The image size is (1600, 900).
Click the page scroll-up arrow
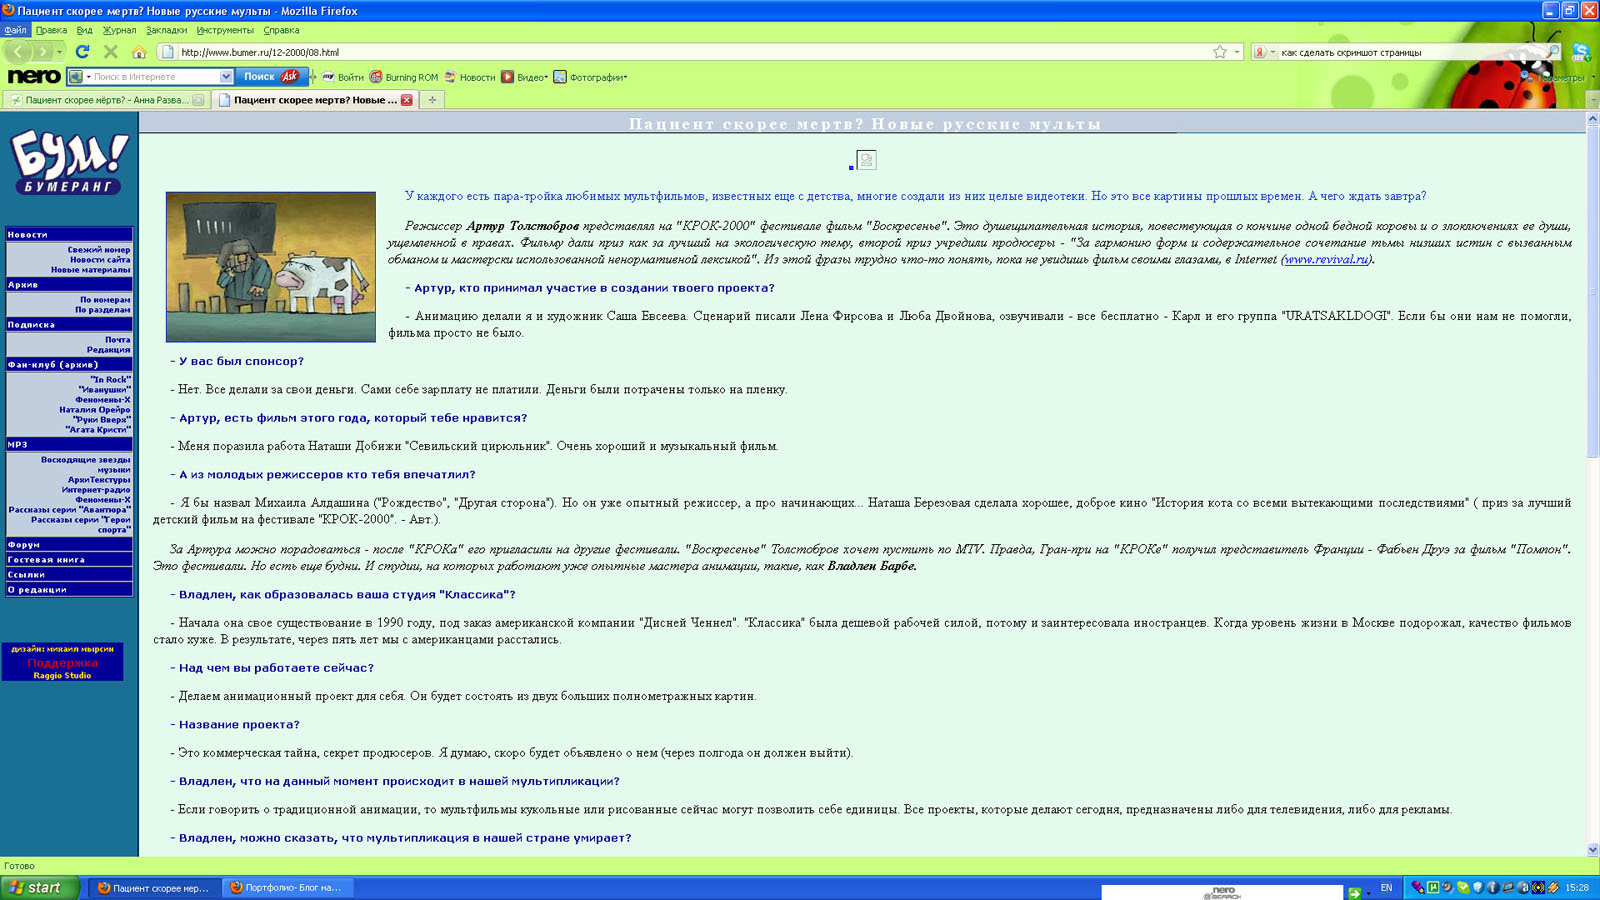(1593, 119)
